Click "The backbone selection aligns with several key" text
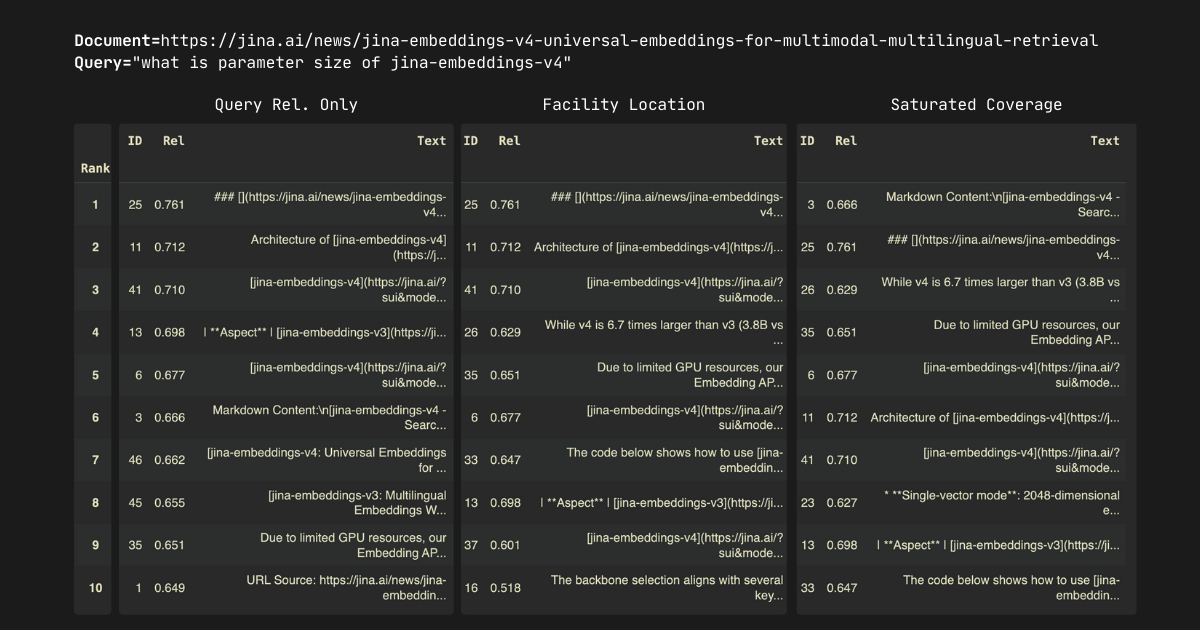 pyautogui.click(x=667, y=588)
